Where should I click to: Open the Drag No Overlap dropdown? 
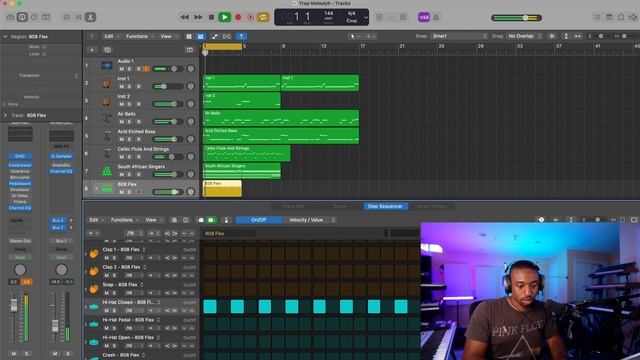524,36
